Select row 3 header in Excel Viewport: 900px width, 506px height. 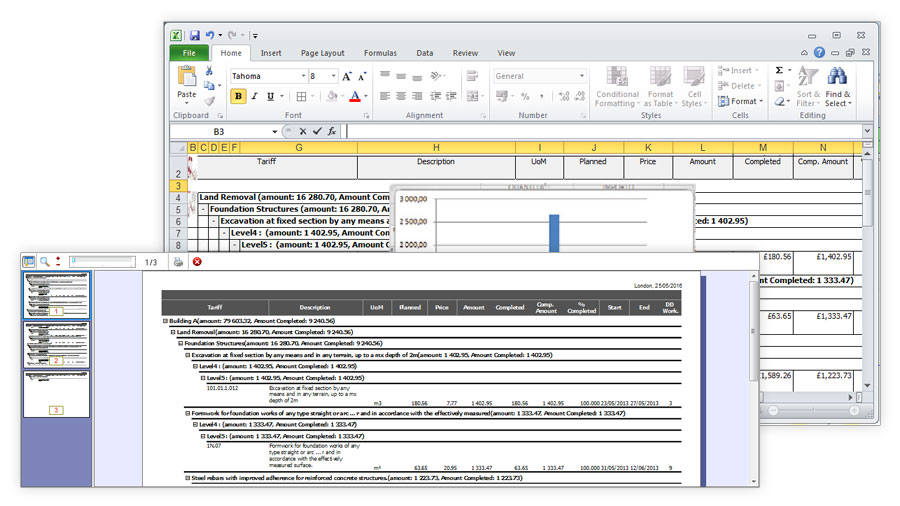tap(178, 186)
